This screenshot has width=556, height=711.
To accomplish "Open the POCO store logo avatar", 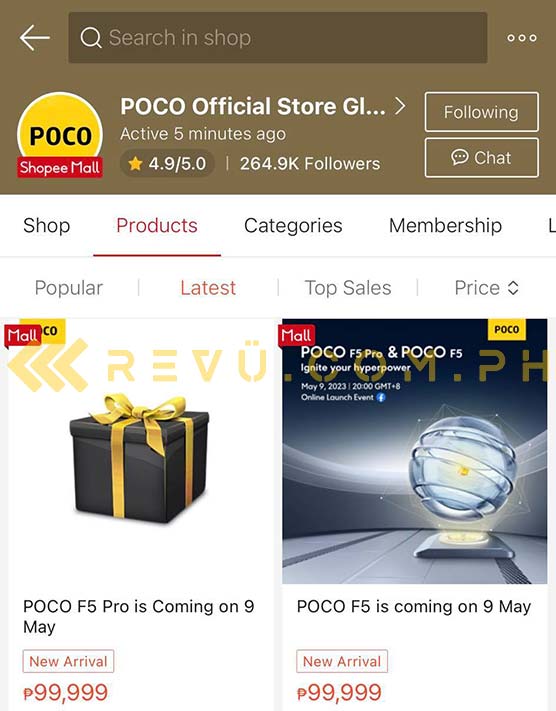I will coord(60,131).
